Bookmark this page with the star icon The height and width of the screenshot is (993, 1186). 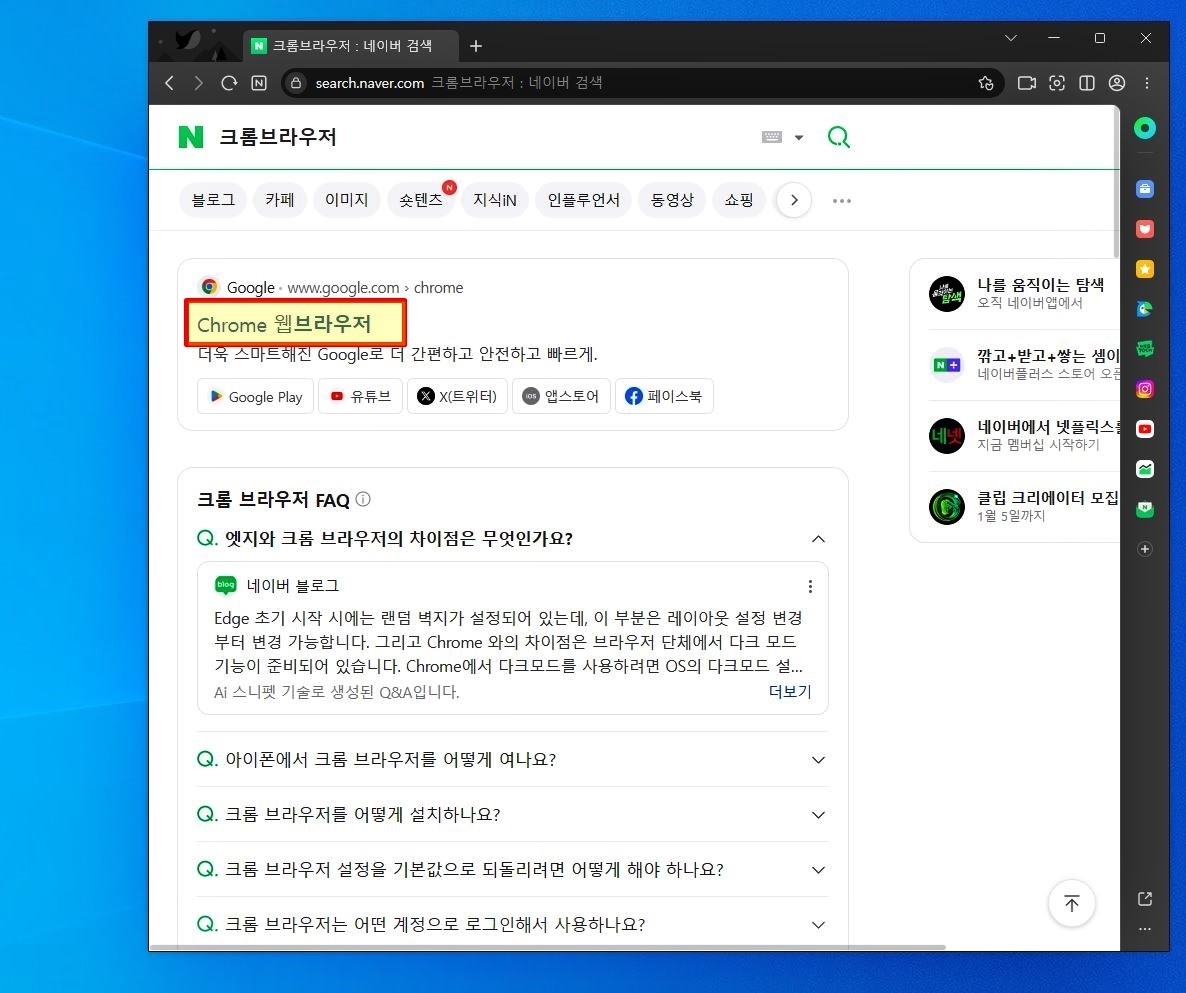[986, 83]
